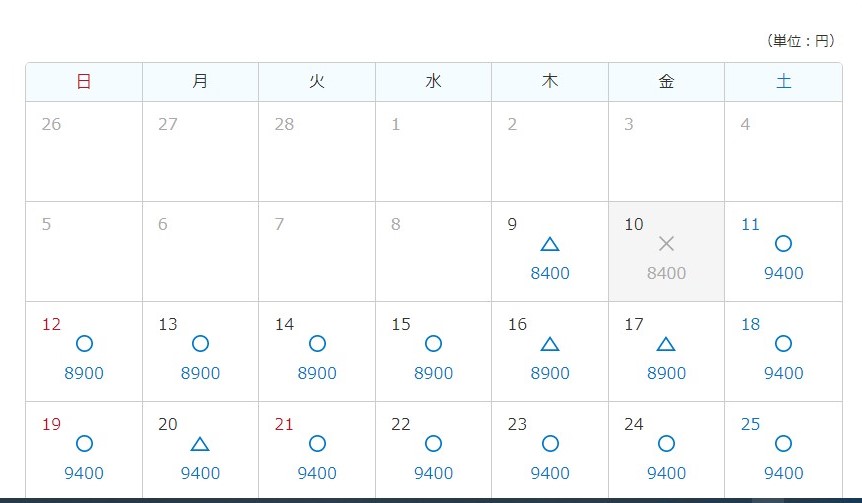Image resolution: width=862 pixels, height=503 pixels.
Task: Click the 9400 price on the 18th
Action: [x=783, y=373]
